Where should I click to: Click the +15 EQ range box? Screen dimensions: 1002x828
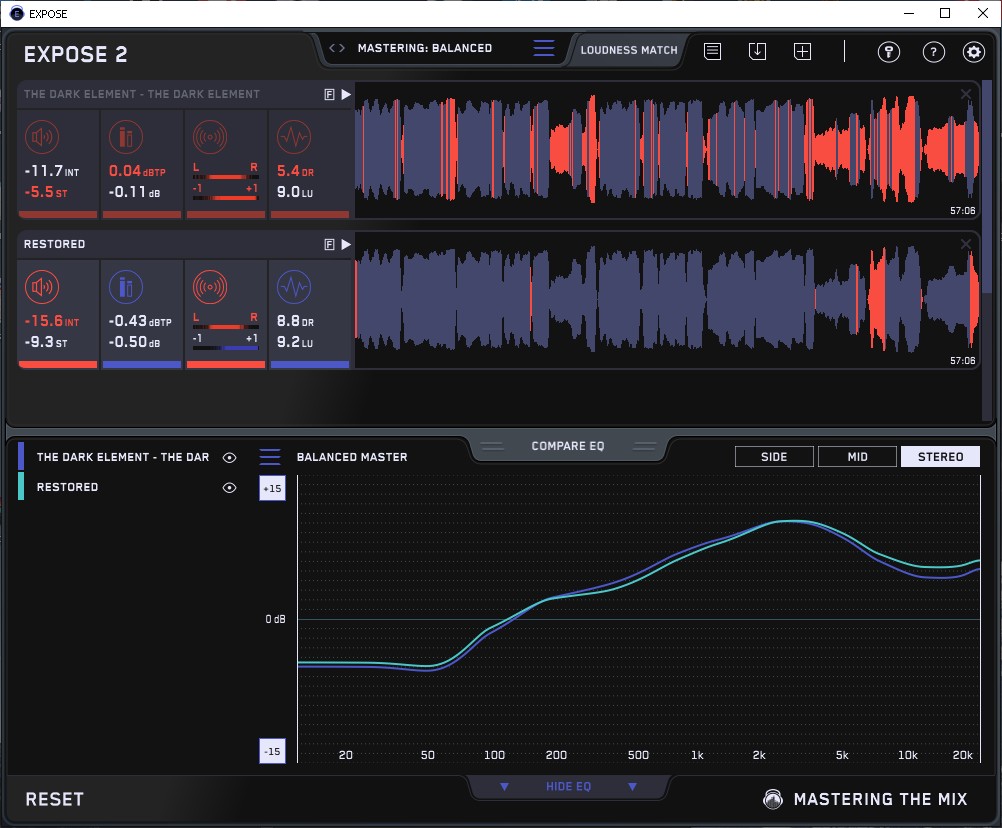point(272,488)
